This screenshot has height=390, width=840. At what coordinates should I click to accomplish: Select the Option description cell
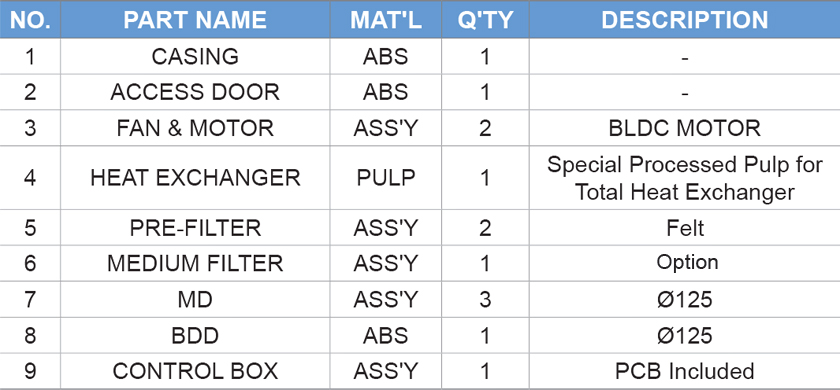pyautogui.click(x=685, y=262)
